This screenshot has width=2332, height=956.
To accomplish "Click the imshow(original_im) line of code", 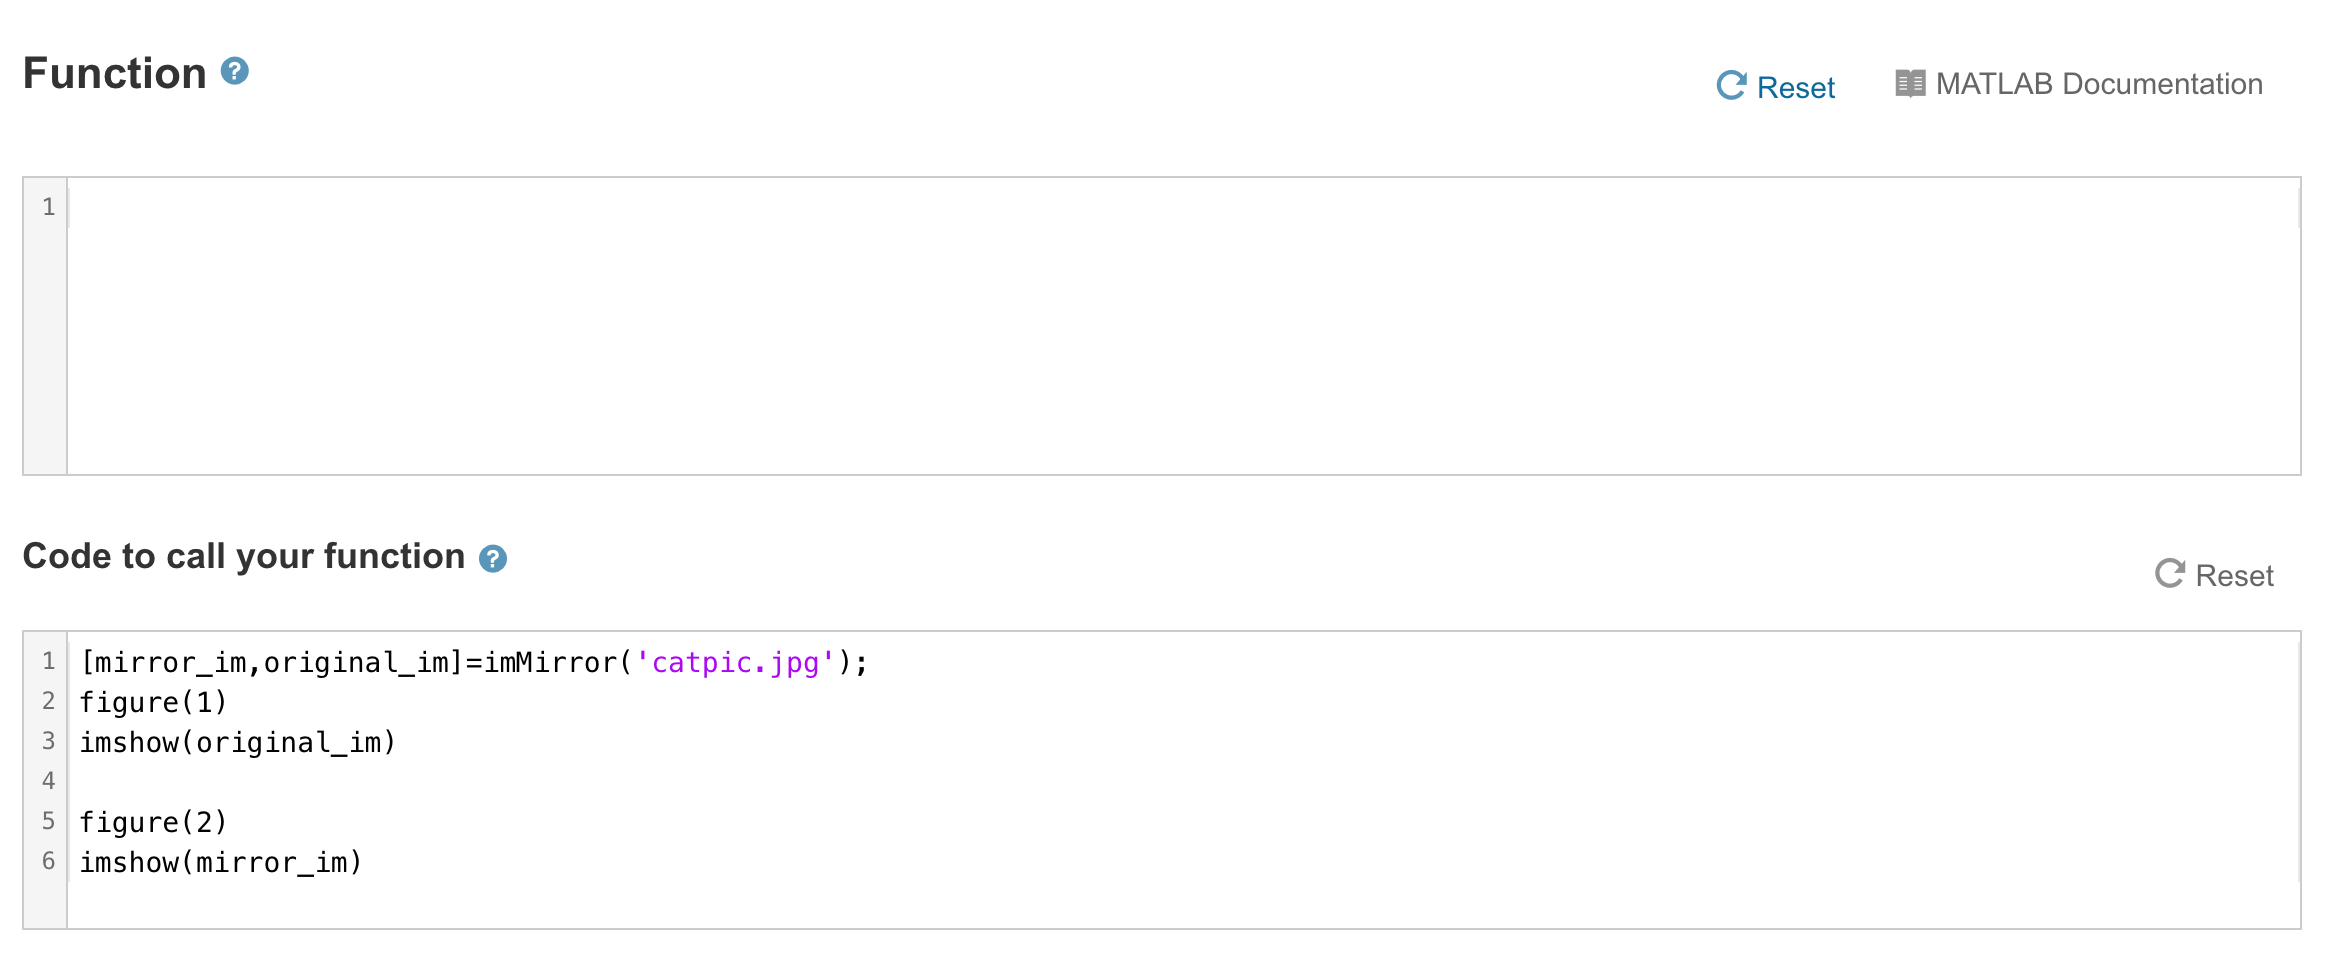I will (x=238, y=742).
